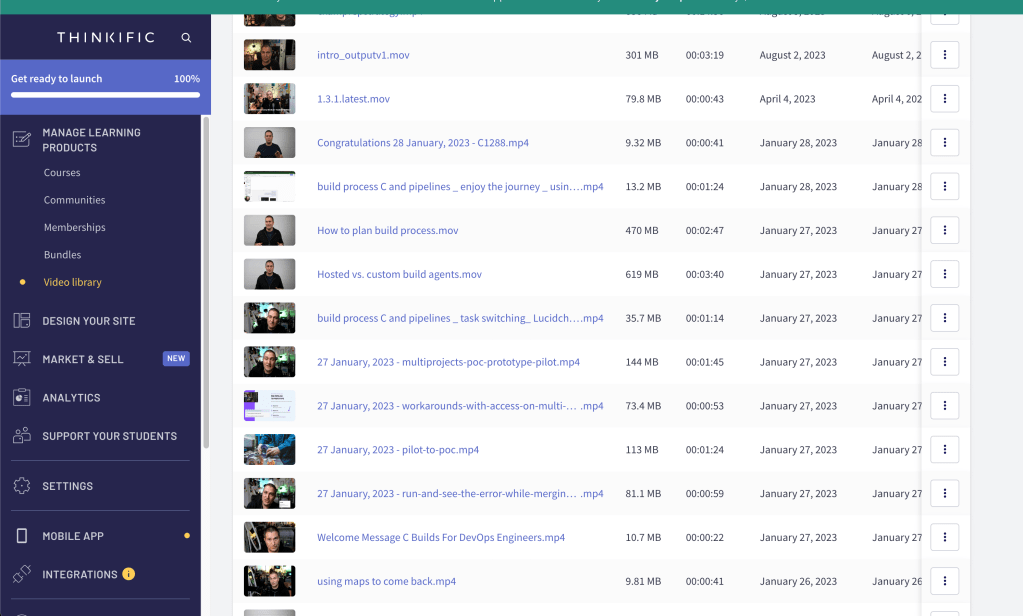This screenshot has height=616, width=1023.
Task: Expand the Mobile App section
Action: point(73,536)
